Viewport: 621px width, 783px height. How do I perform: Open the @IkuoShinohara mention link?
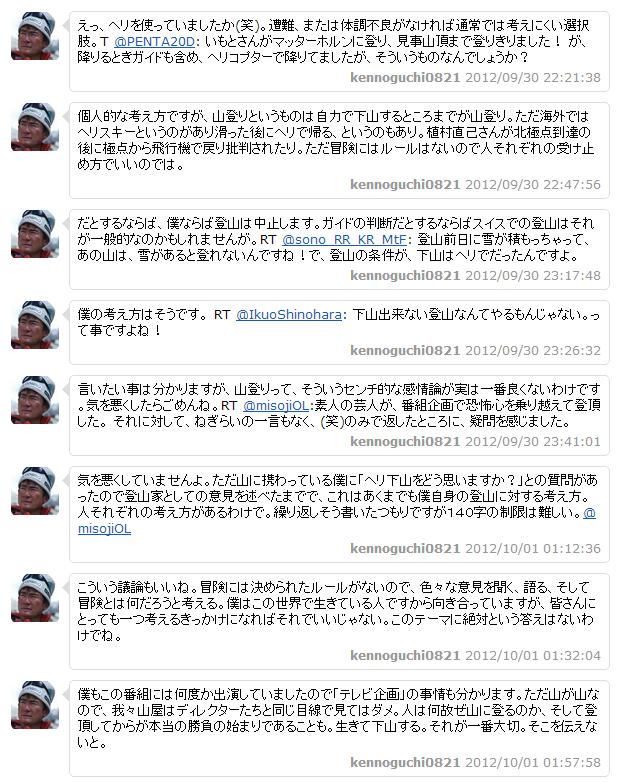tap(289, 315)
